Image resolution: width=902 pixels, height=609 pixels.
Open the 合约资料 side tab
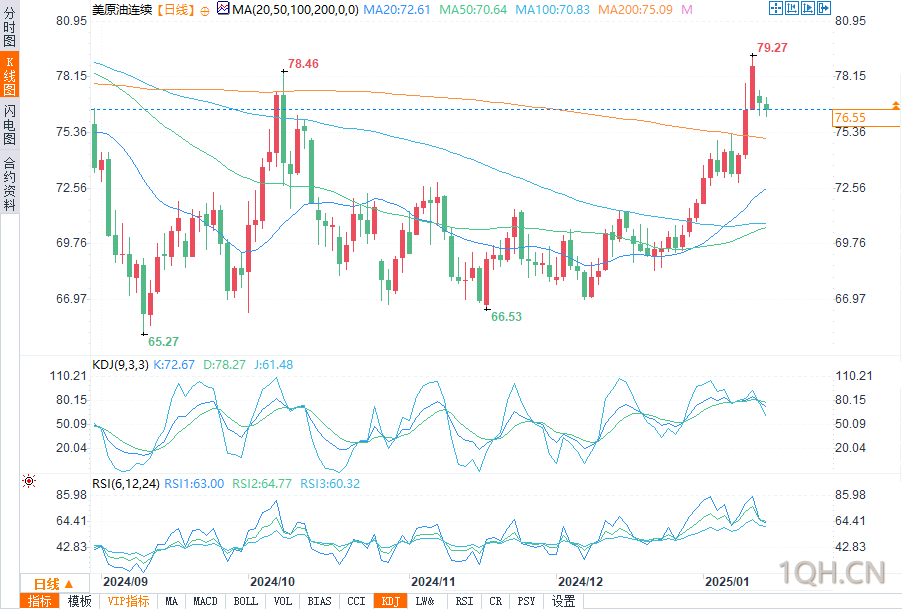pyautogui.click(x=9, y=183)
